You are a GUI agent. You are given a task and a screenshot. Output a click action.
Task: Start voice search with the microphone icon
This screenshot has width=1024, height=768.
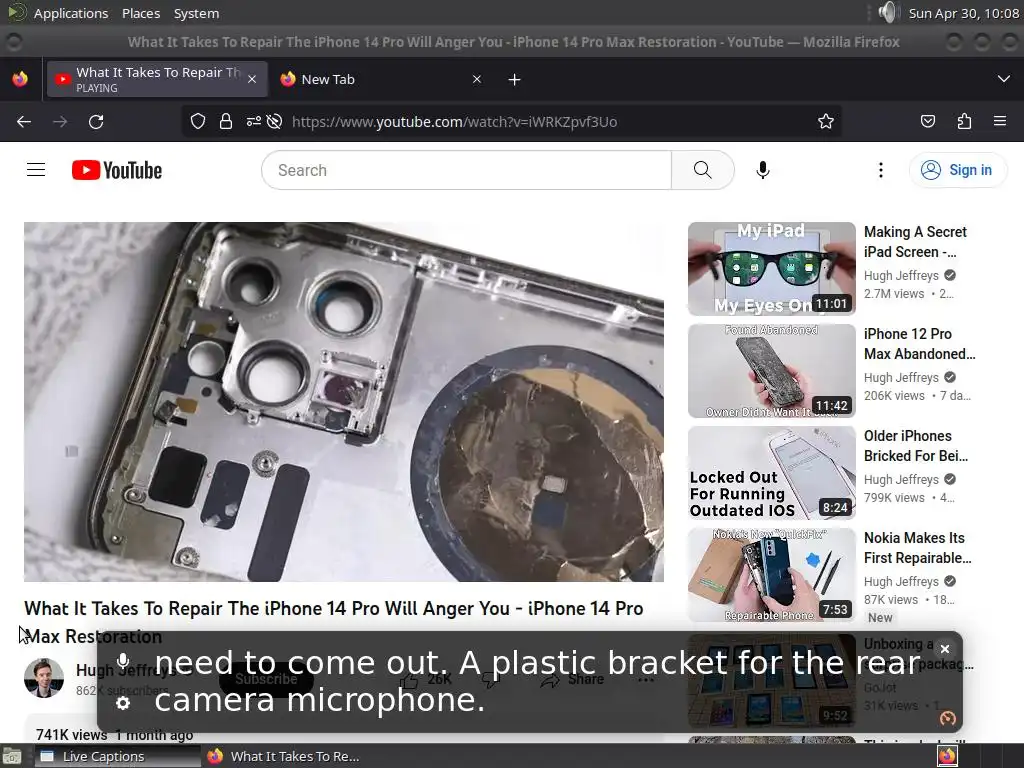763,170
